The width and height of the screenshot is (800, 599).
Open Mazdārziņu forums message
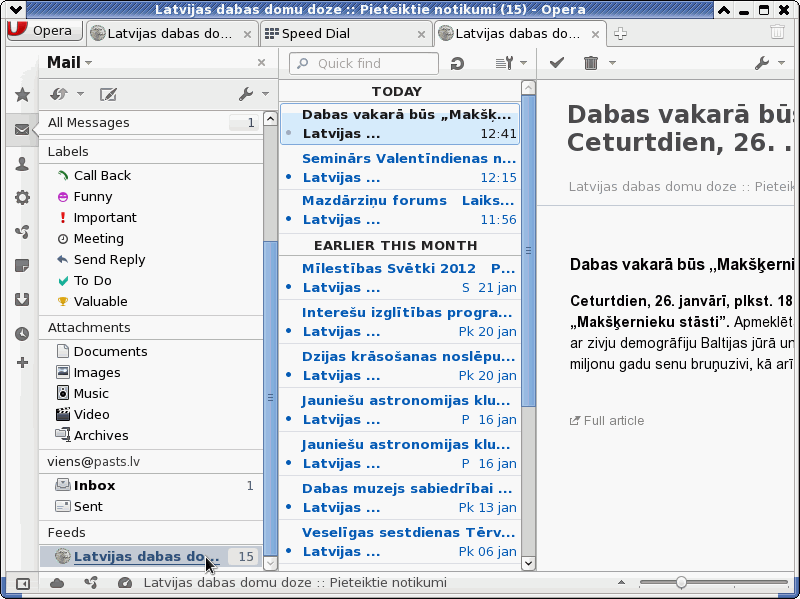click(x=400, y=210)
